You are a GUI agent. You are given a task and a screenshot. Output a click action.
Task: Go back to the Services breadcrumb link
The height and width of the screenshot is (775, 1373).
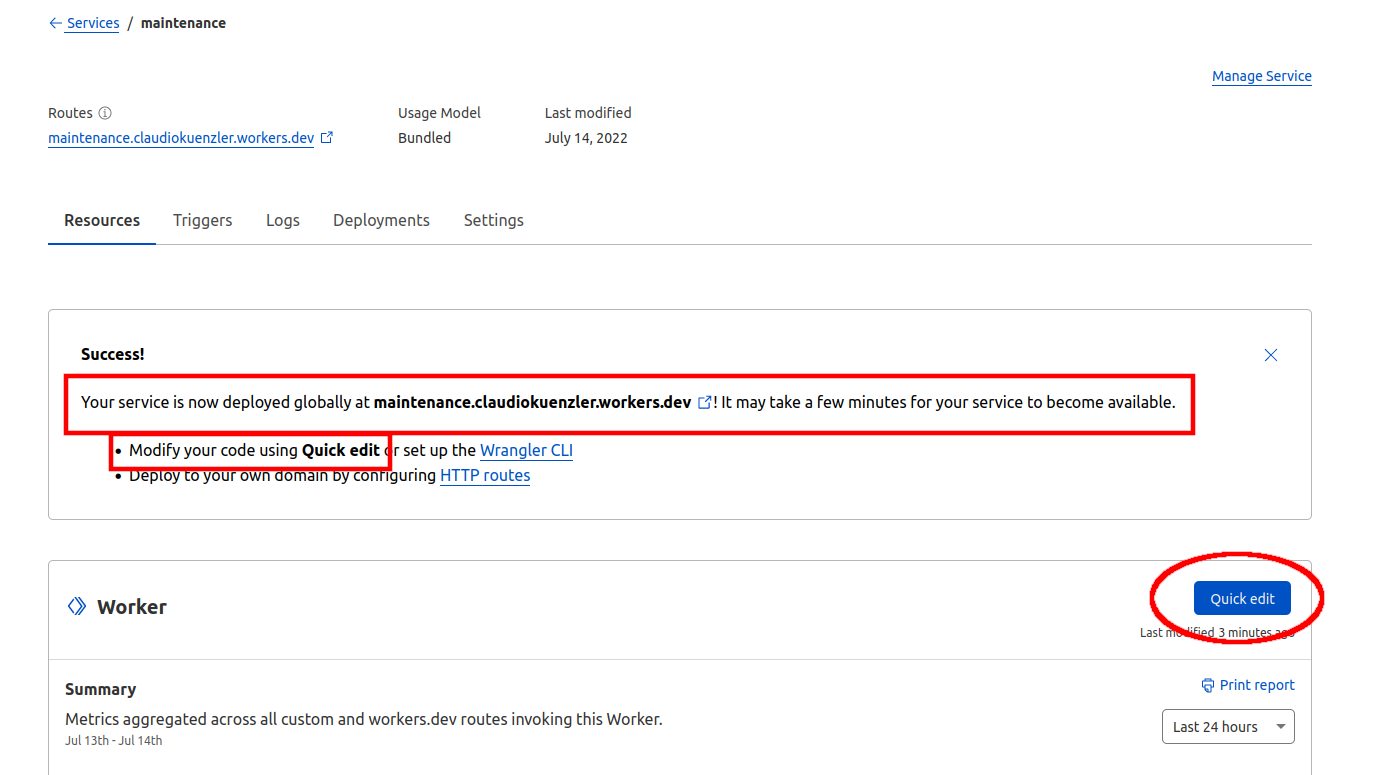tap(93, 23)
